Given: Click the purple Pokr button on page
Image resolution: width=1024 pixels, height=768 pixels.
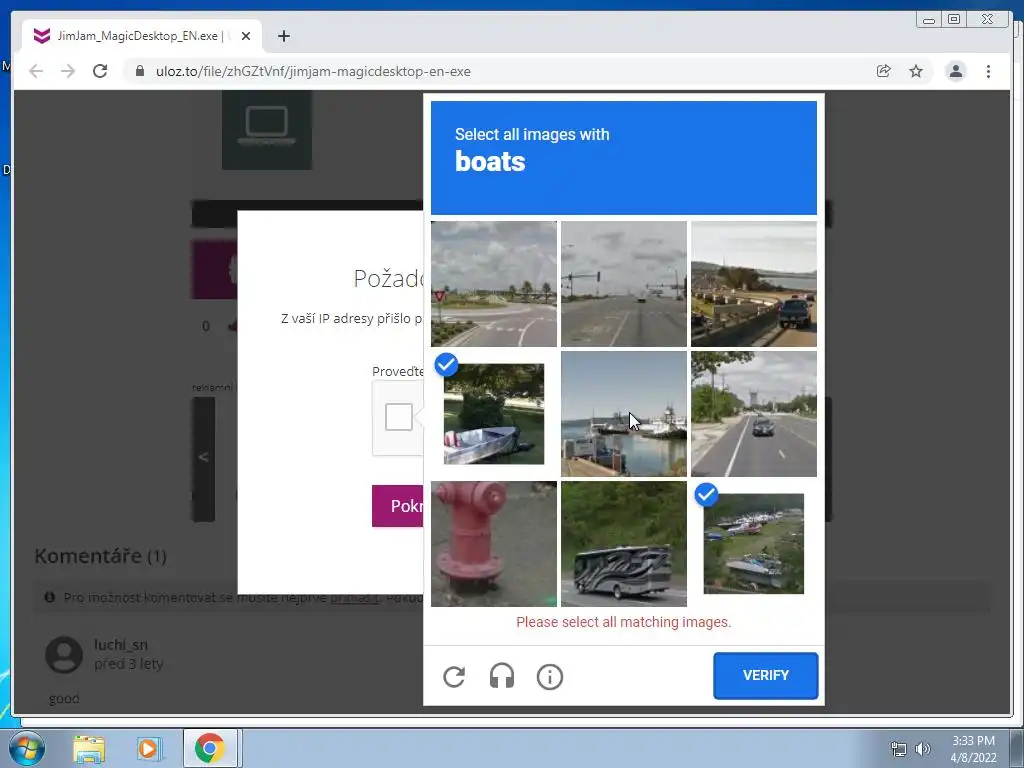Looking at the screenshot, I should 398,505.
